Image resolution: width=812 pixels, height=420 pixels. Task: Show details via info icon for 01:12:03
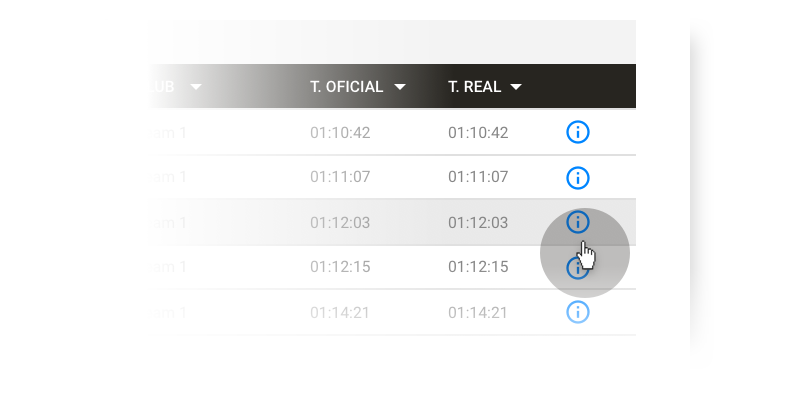(577, 222)
